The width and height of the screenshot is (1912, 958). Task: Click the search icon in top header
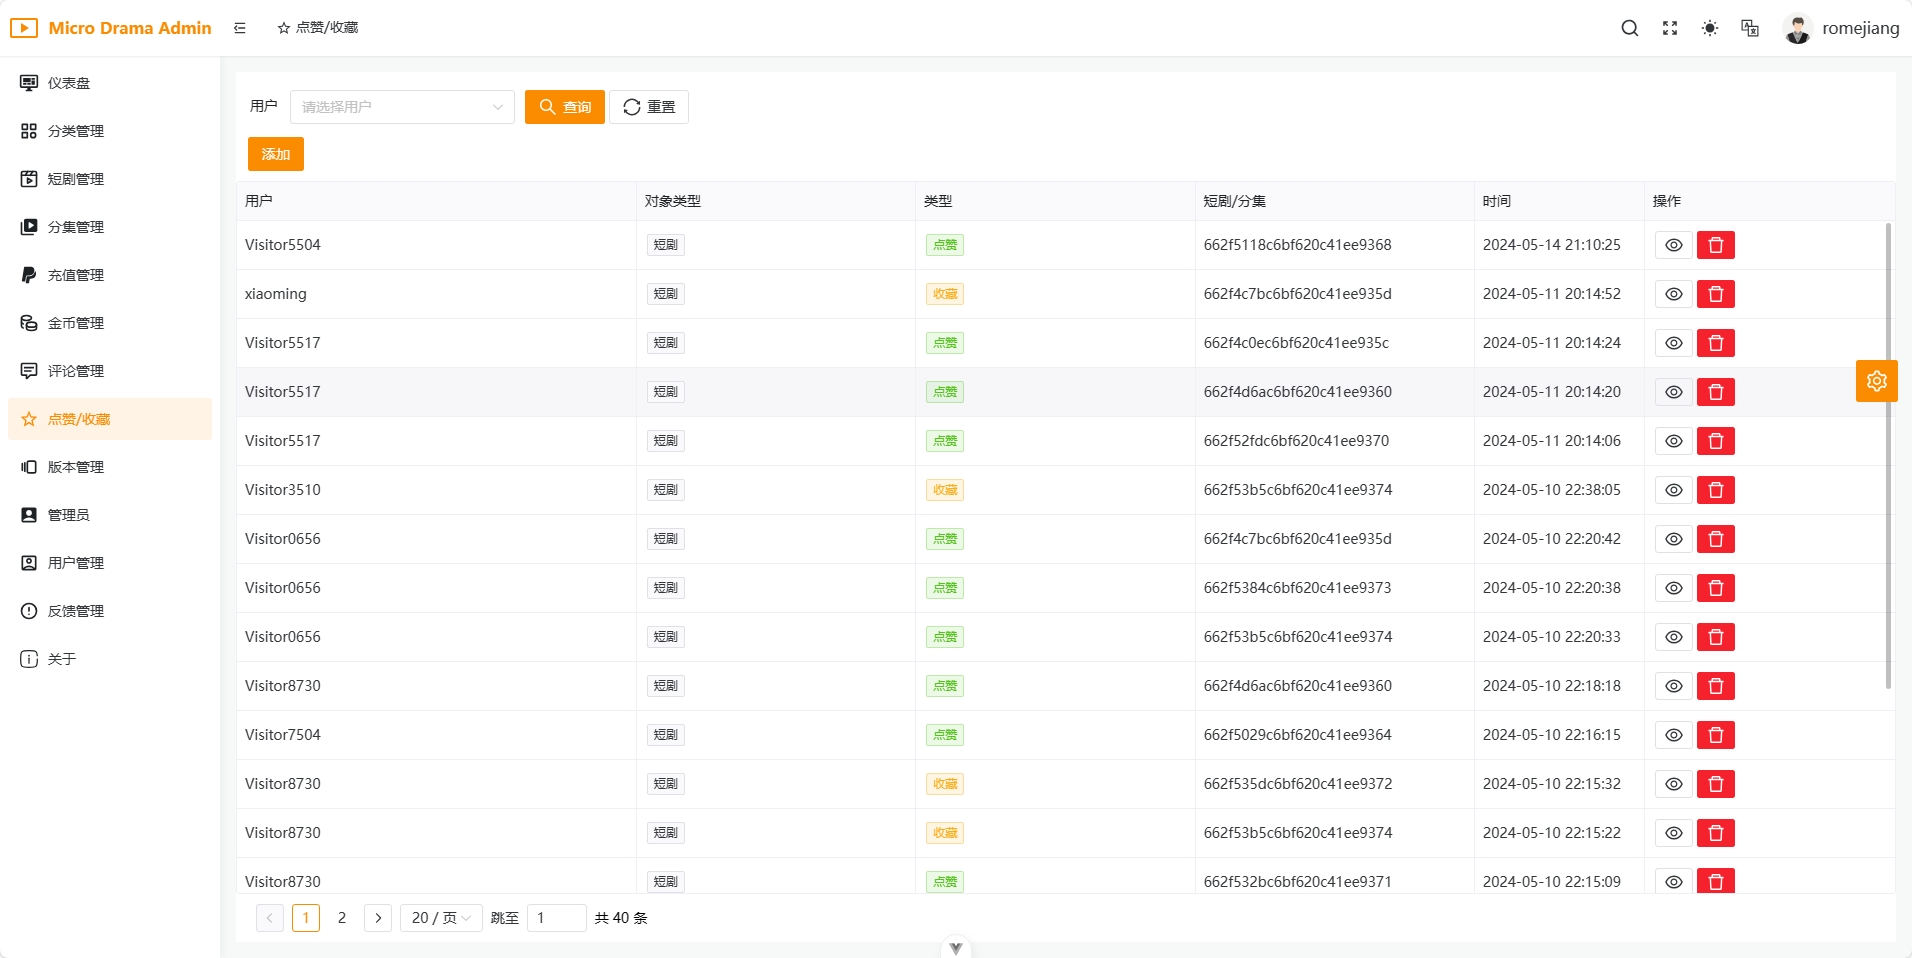pyautogui.click(x=1629, y=28)
